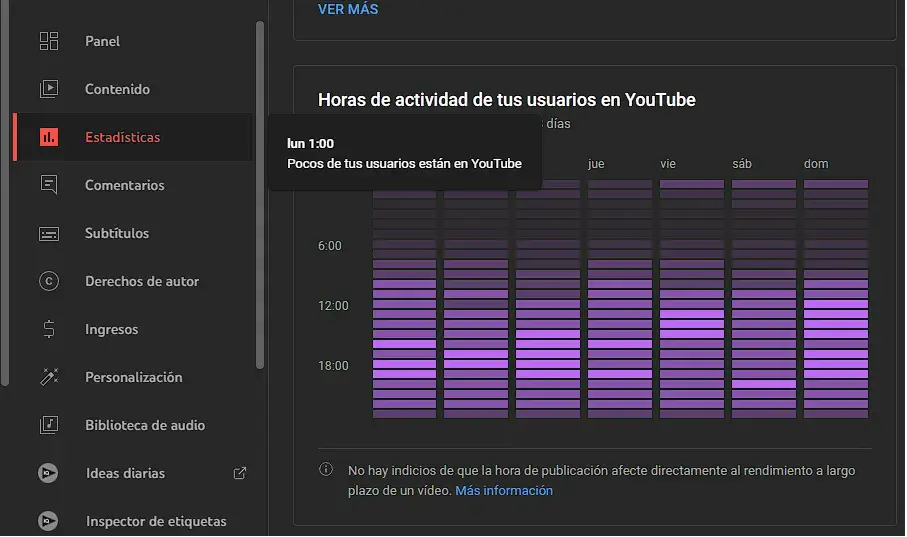Click the Contenido video icon
The width and height of the screenshot is (907, 537).
pos(49,89)
